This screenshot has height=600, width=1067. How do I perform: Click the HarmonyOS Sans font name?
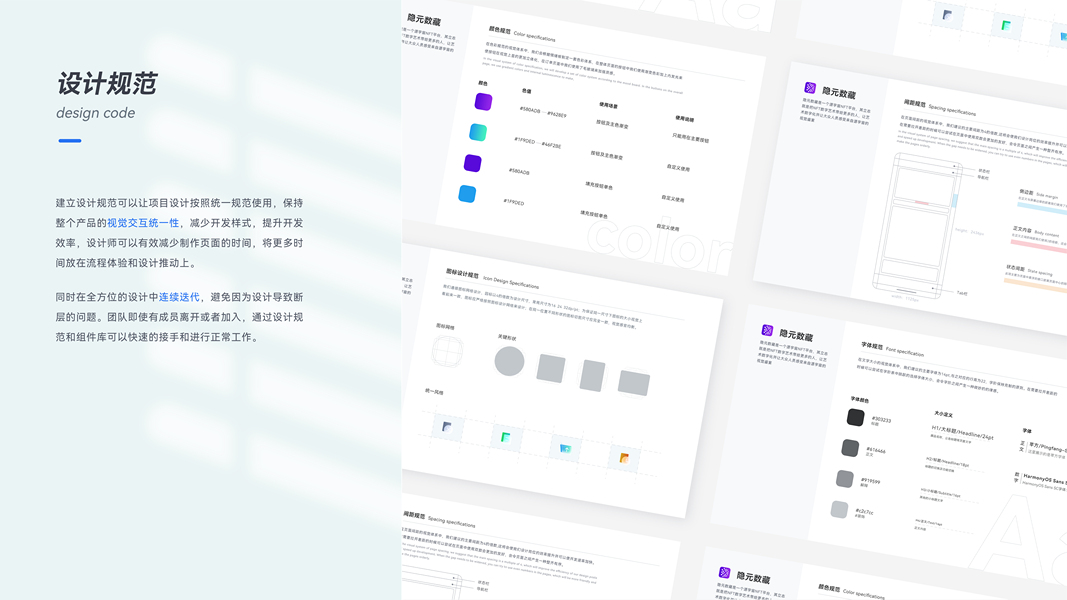(1045, 480)
